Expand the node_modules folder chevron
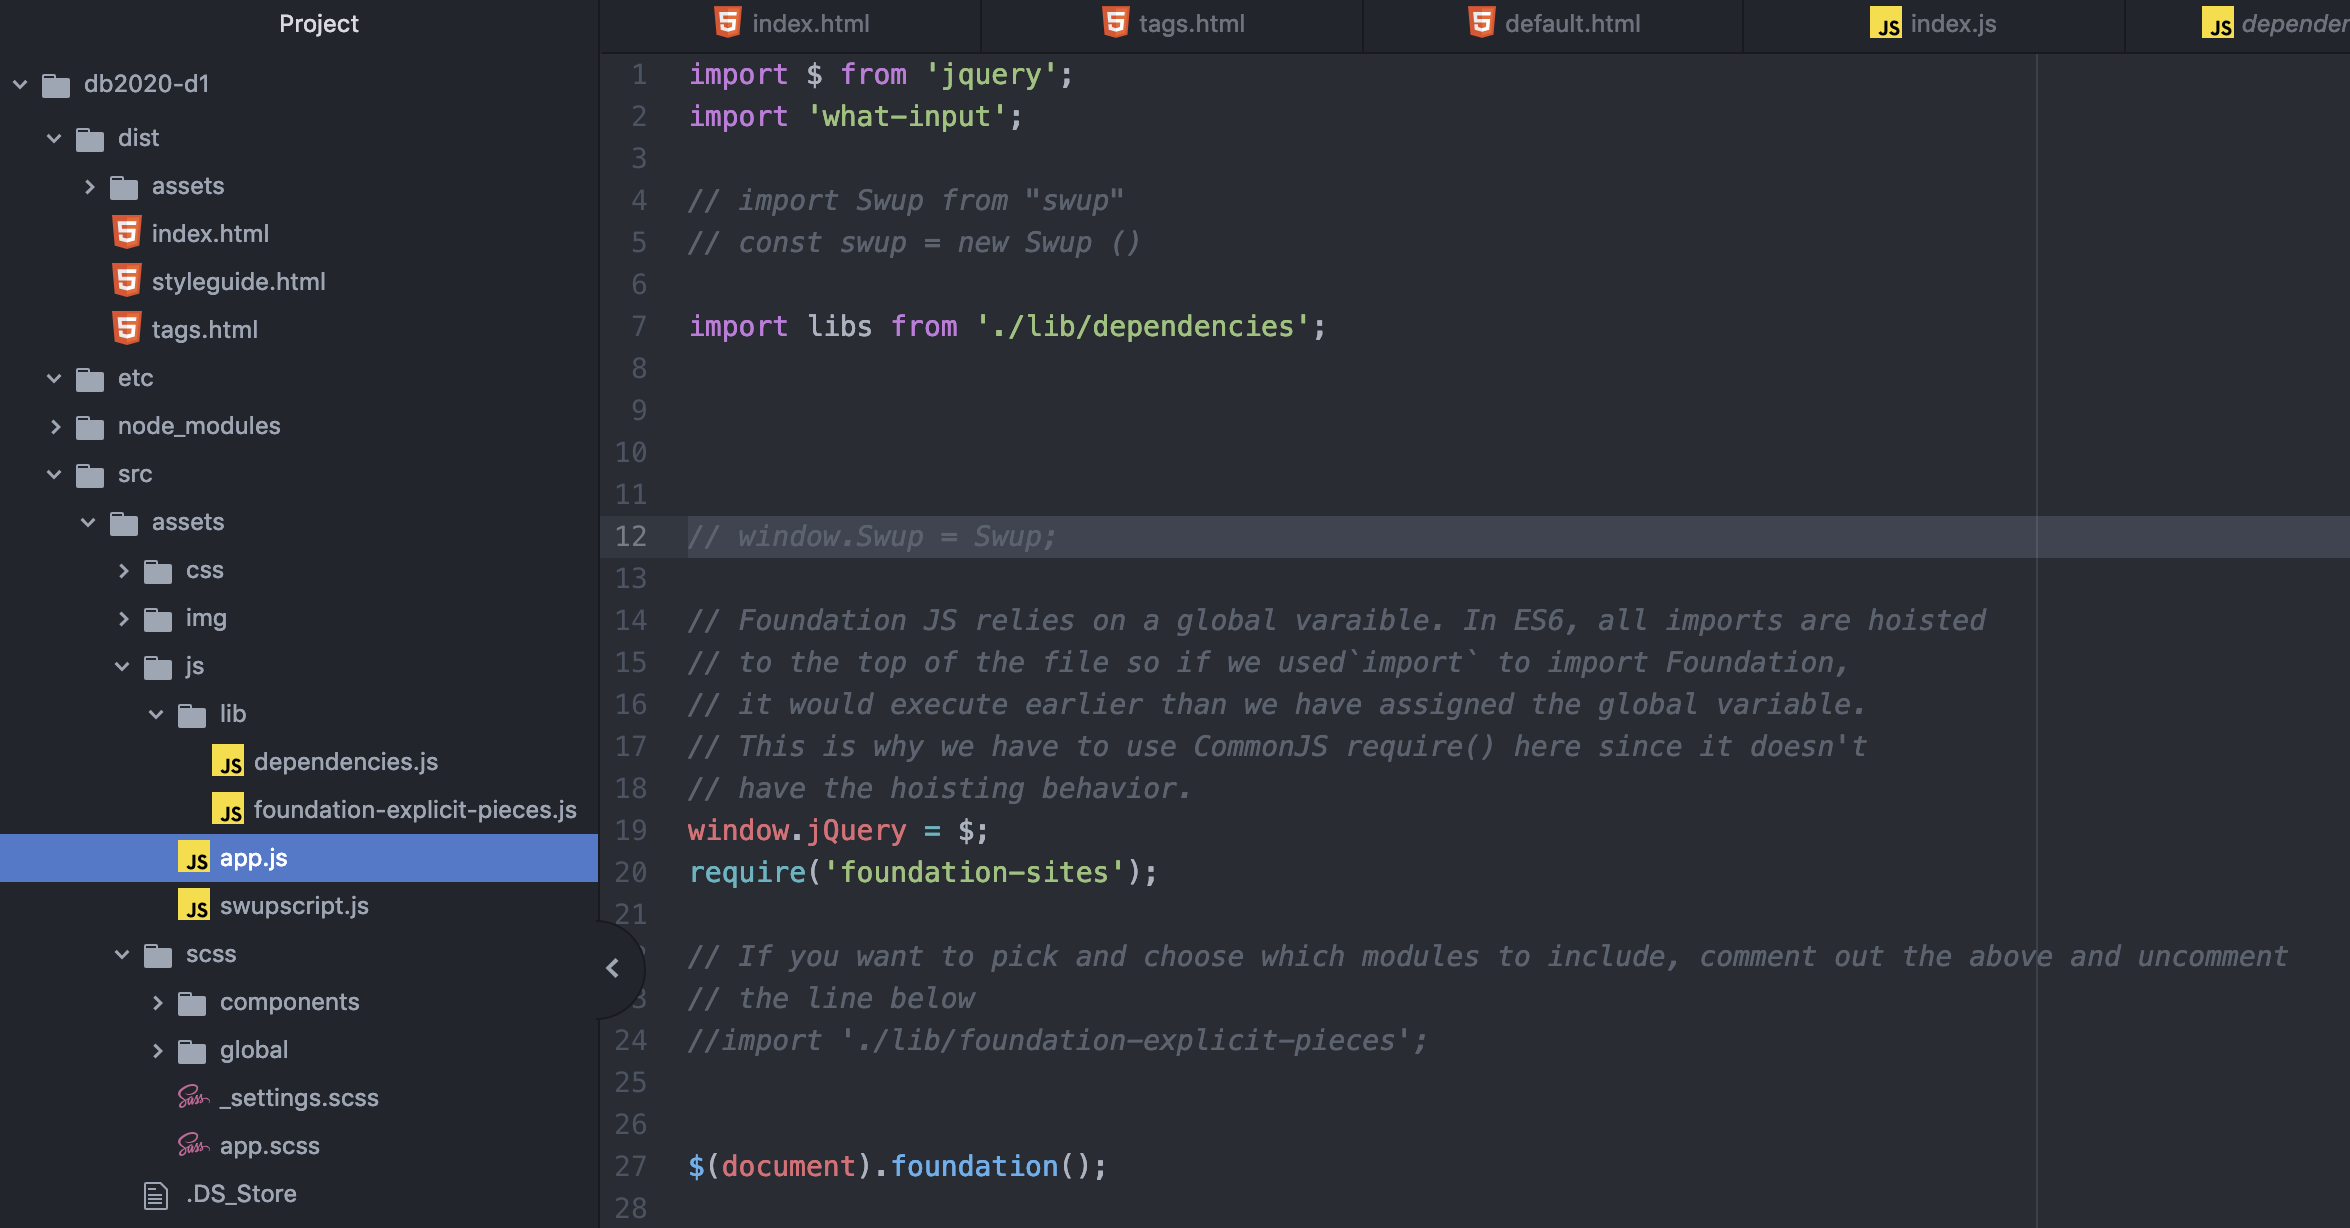The width and height of the screenshot is (2350, 1228). click(55, 427)
